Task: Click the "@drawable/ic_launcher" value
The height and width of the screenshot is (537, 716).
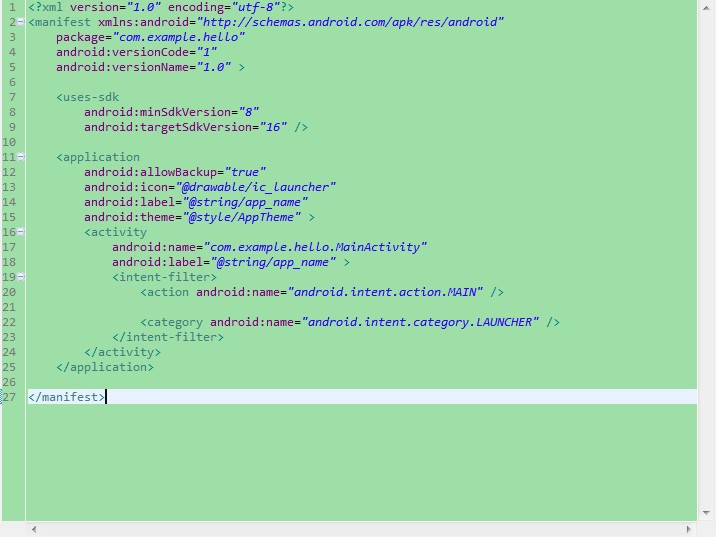Action: point(256,187)
